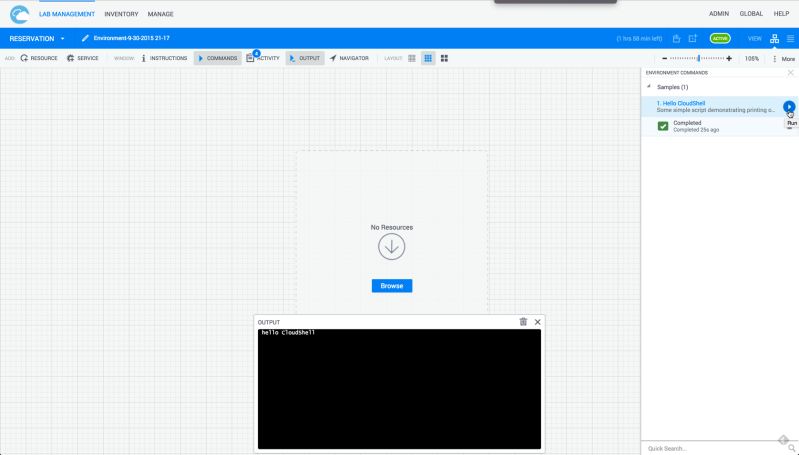Click the Quick Search field
799x455 pixels.
click(x=713, y=448)
